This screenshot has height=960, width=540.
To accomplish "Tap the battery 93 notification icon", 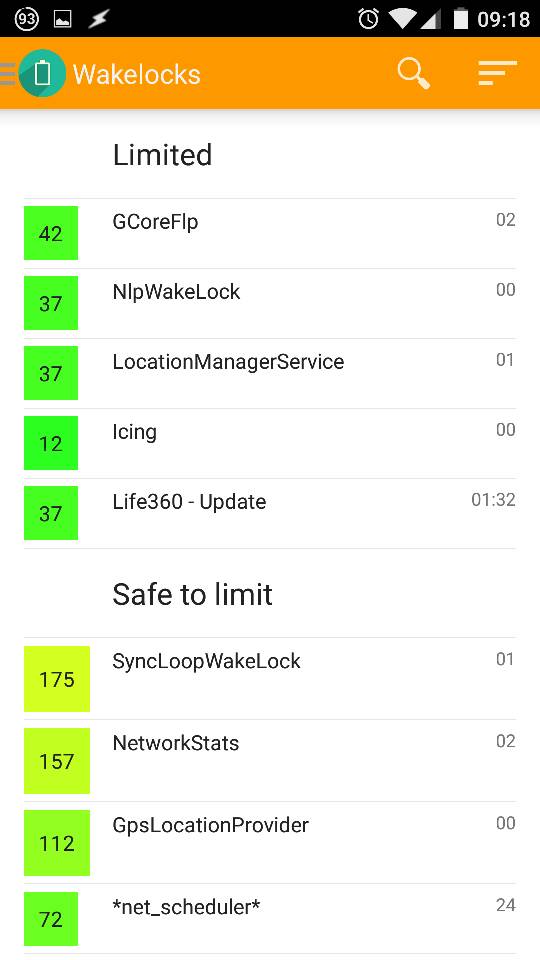I will point(26,19).
